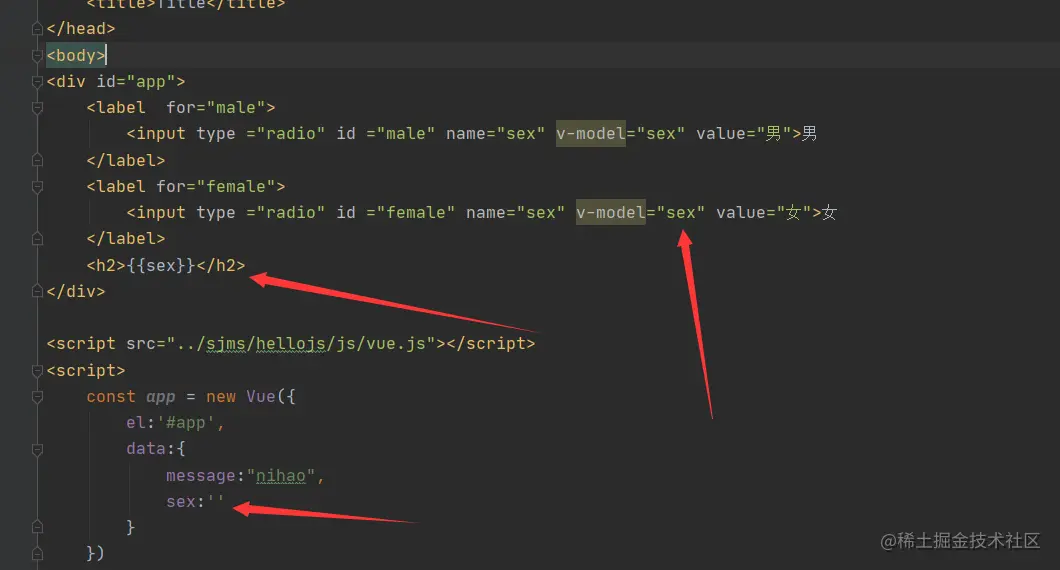The height and width of the screenshot is (570, 1060).
Task: Click the fold-end marker beside </div>
Action: point(38,291)
